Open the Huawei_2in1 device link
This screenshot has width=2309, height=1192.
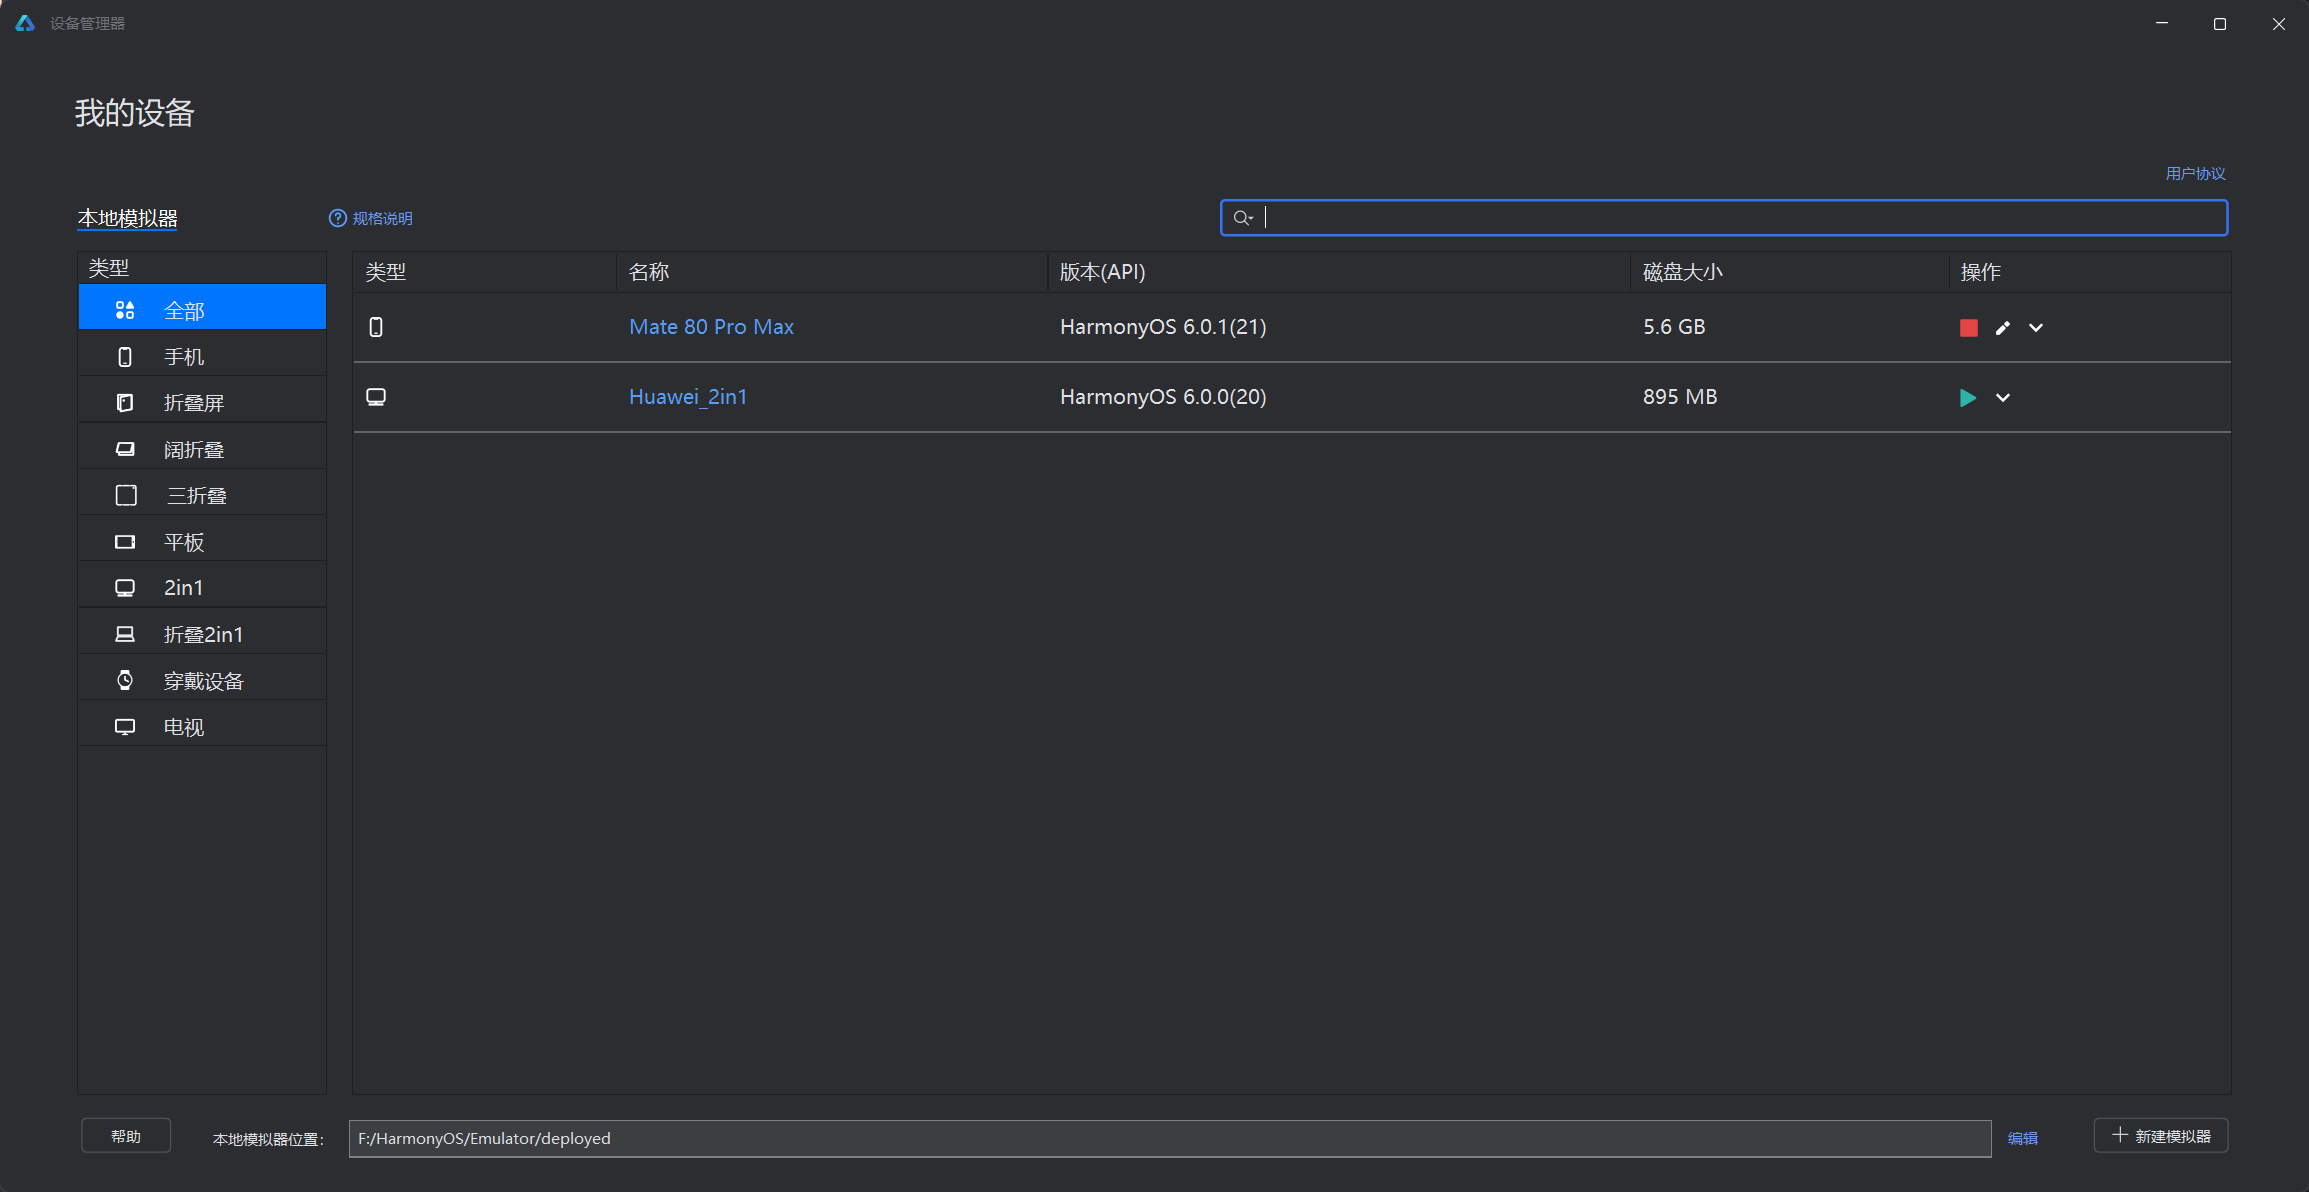coord(688,397)
